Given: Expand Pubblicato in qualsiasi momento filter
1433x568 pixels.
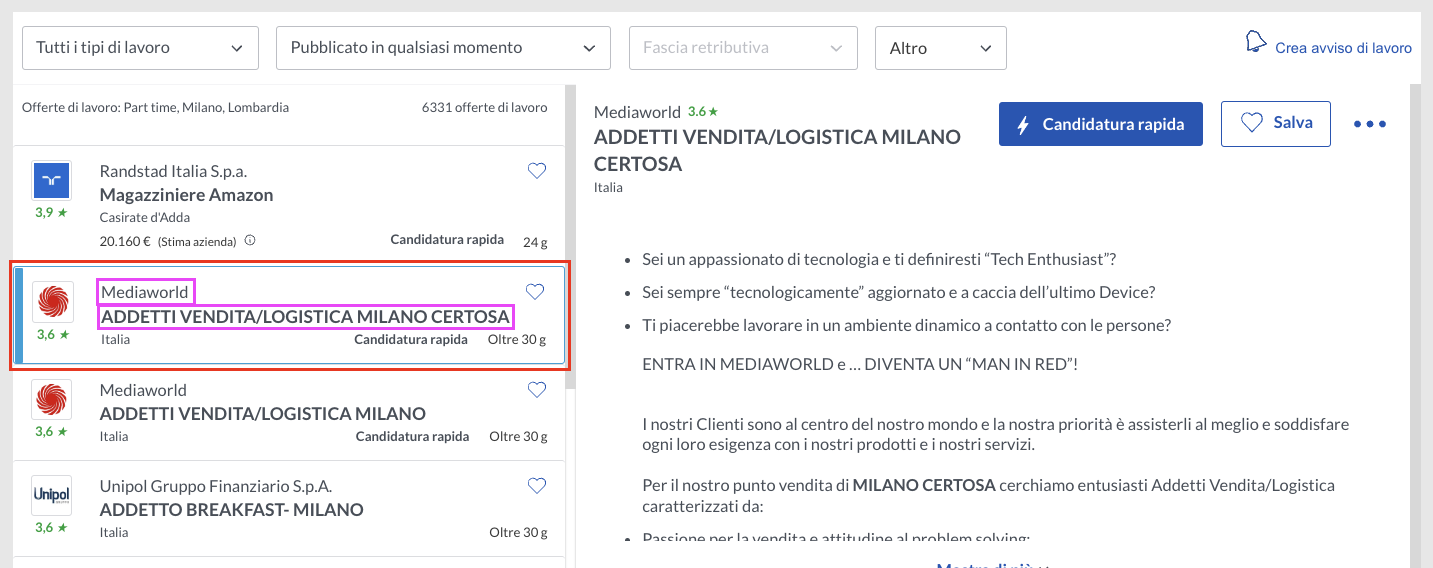Looking at the screenshot, I should (x=443, y=48).
